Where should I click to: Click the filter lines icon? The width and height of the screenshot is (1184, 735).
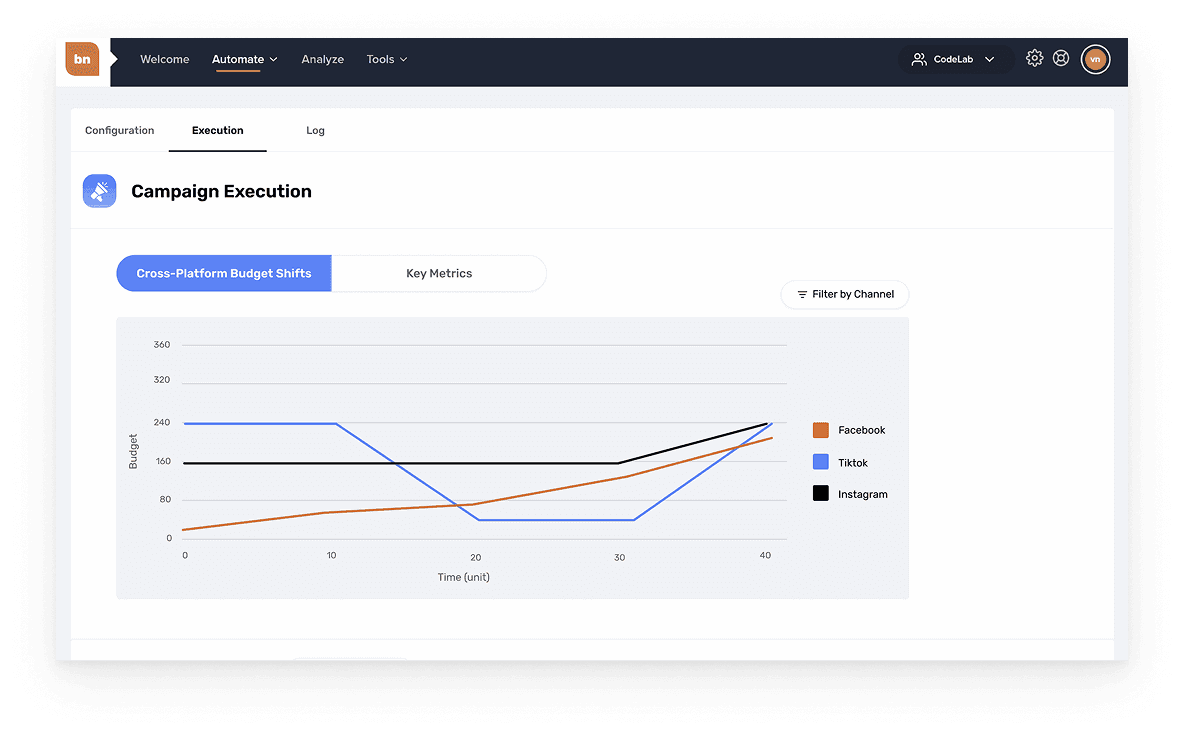click(x=802, y=295)
